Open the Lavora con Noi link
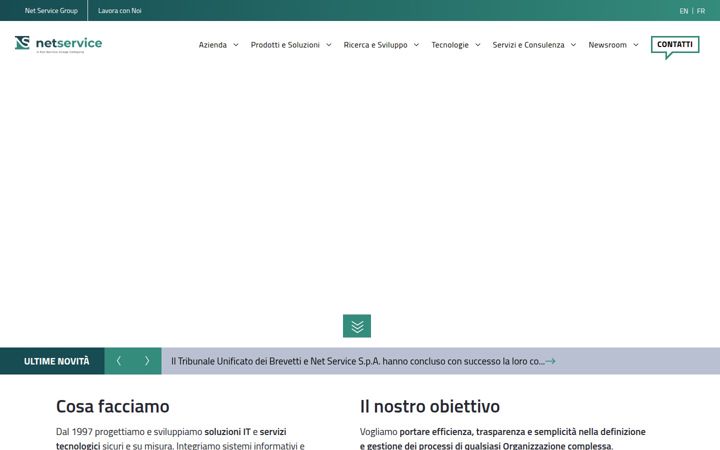Screen dimensions: 720x450 (119, 11)
